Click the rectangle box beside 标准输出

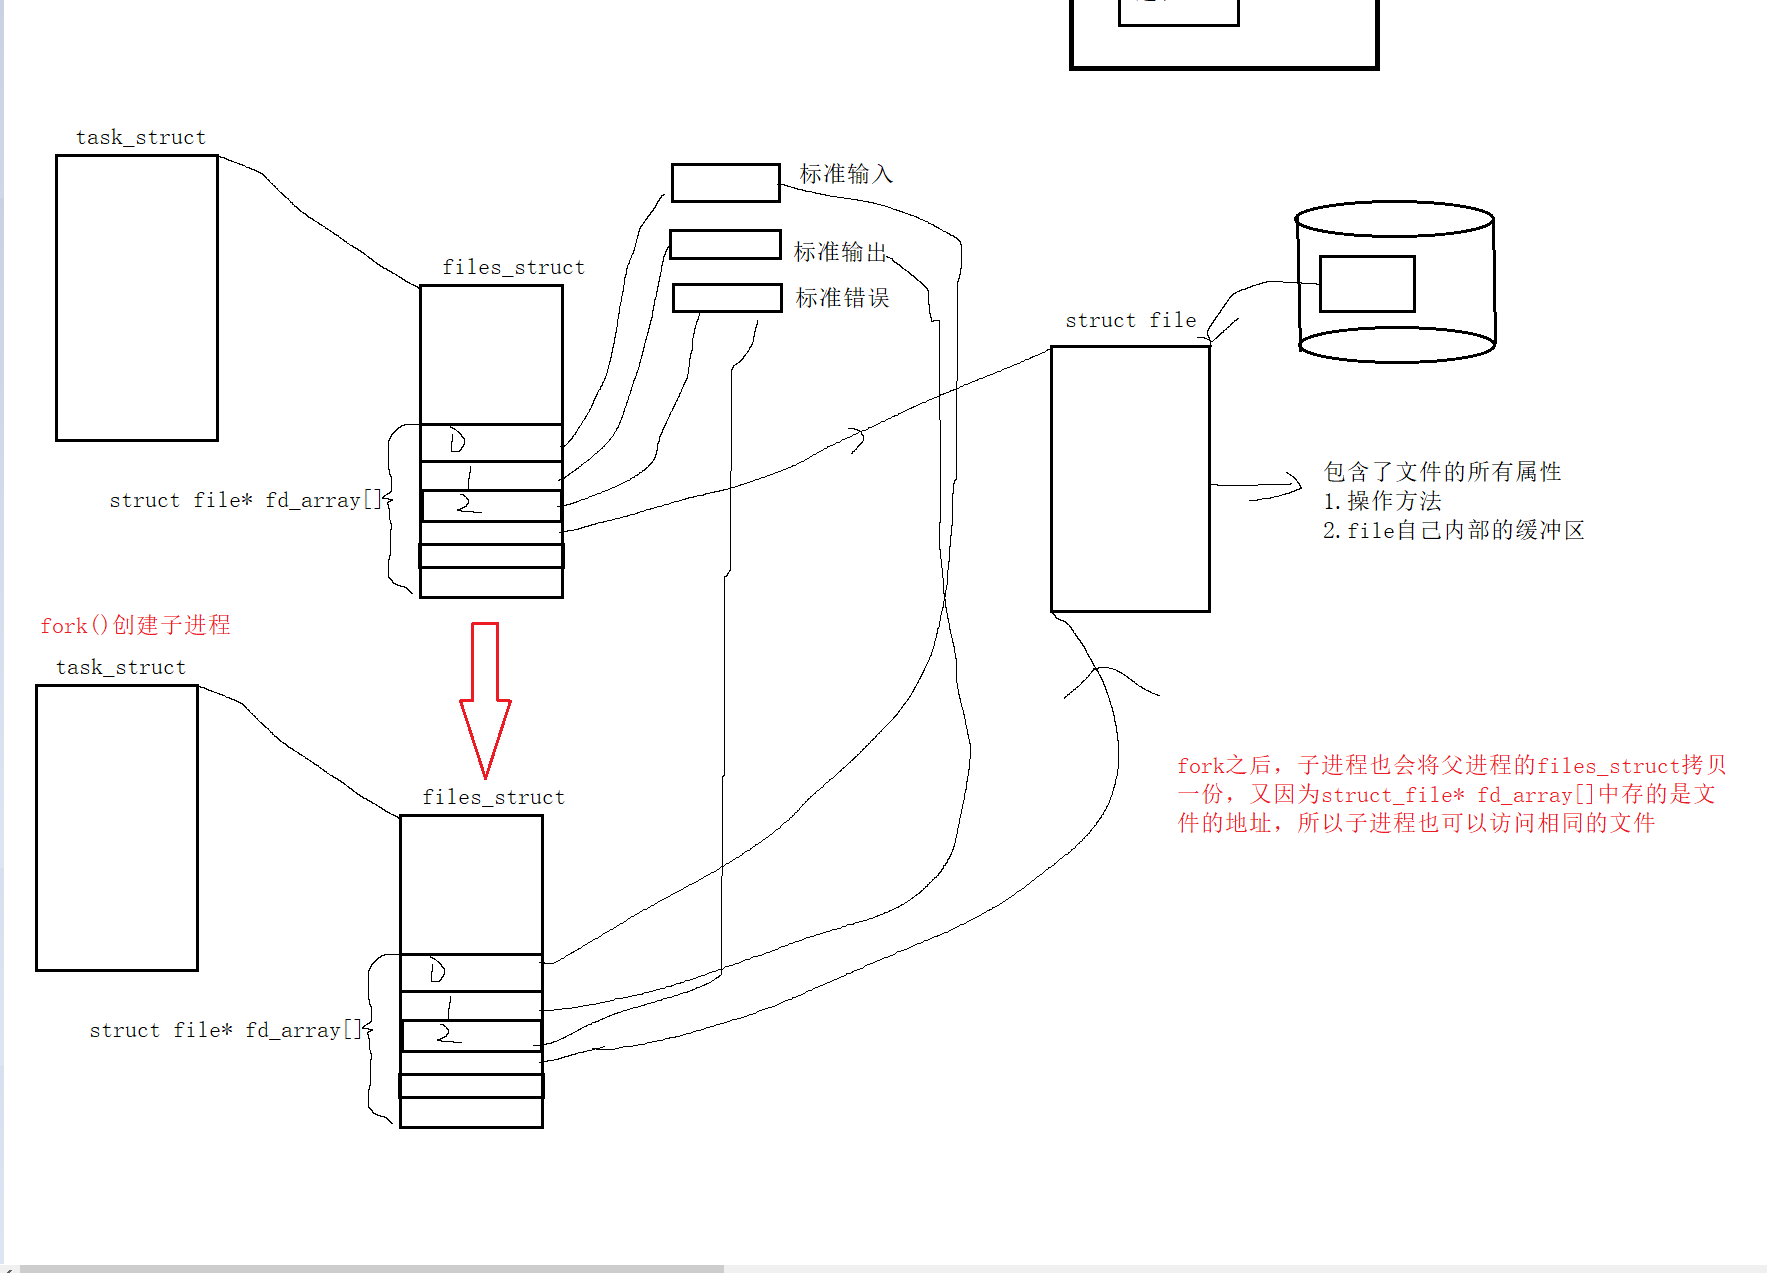pos(725,245)
